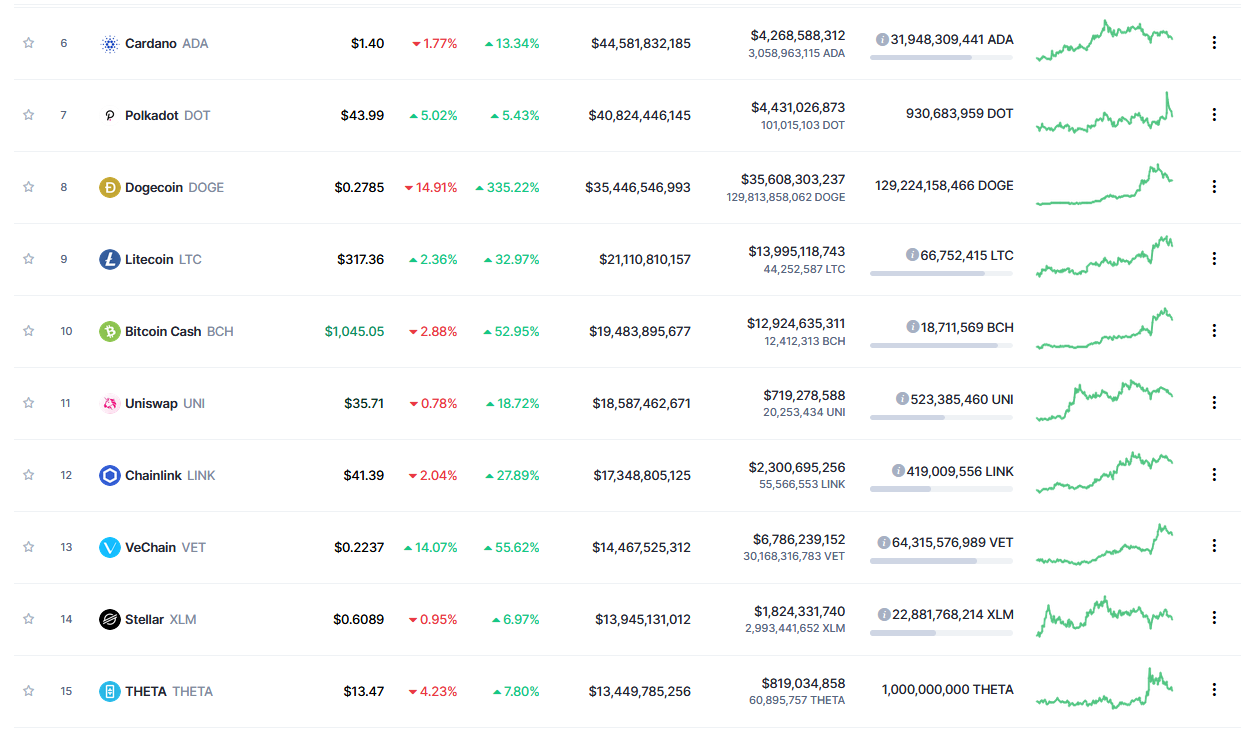Show ADA circulating supply info icon
This screenshot has width=1243, height=730.
882,40
